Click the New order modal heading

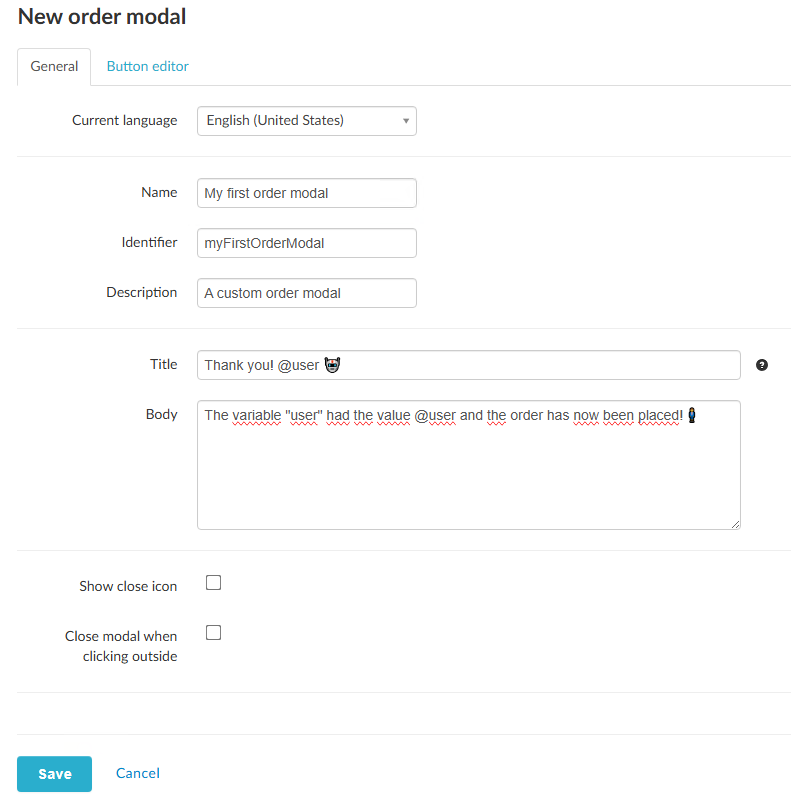pos(102,16)
